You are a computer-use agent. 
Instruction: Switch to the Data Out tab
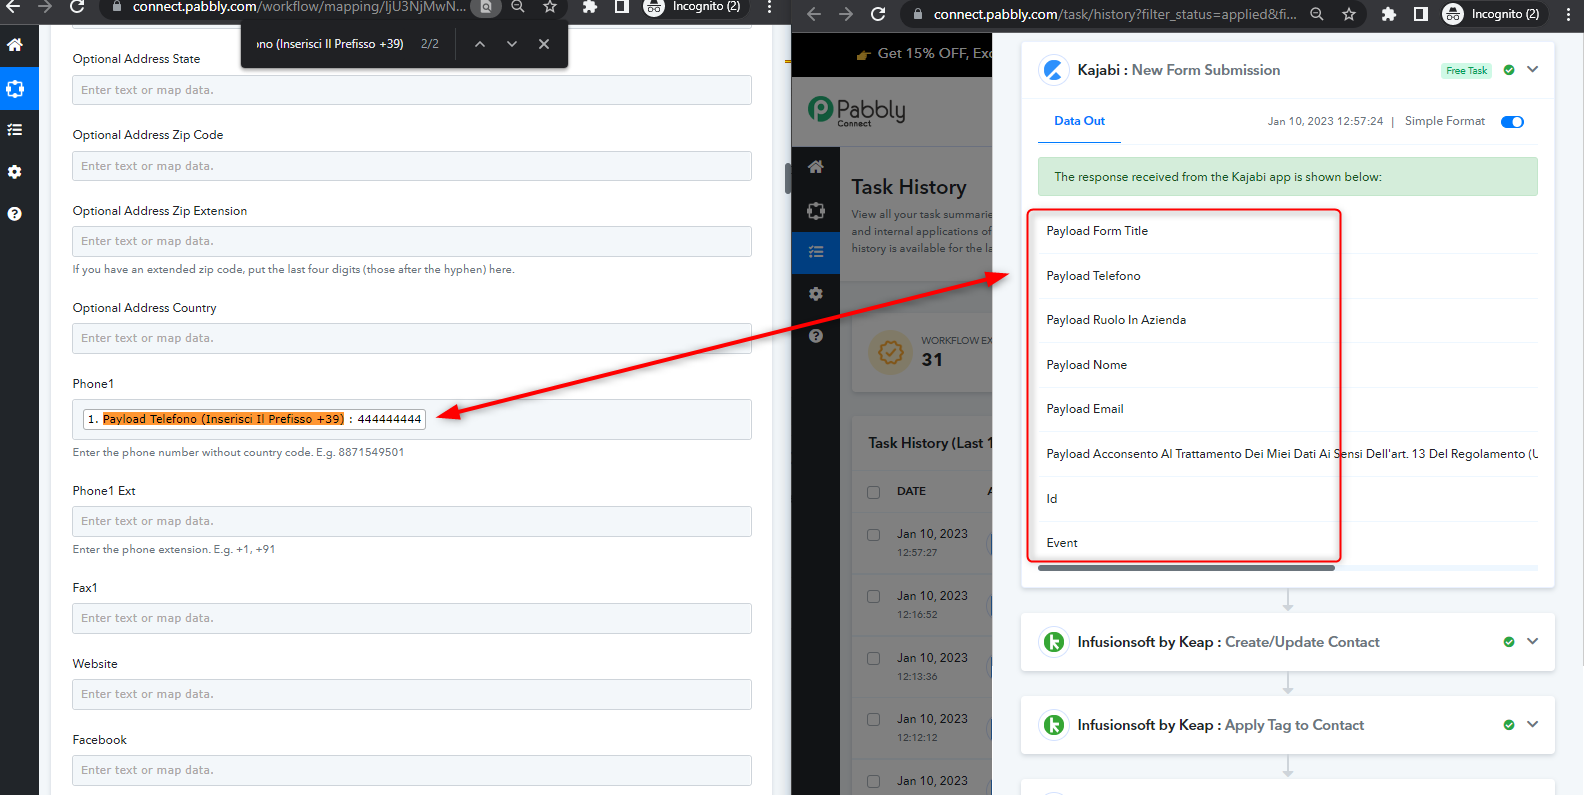pos(1079,121)
